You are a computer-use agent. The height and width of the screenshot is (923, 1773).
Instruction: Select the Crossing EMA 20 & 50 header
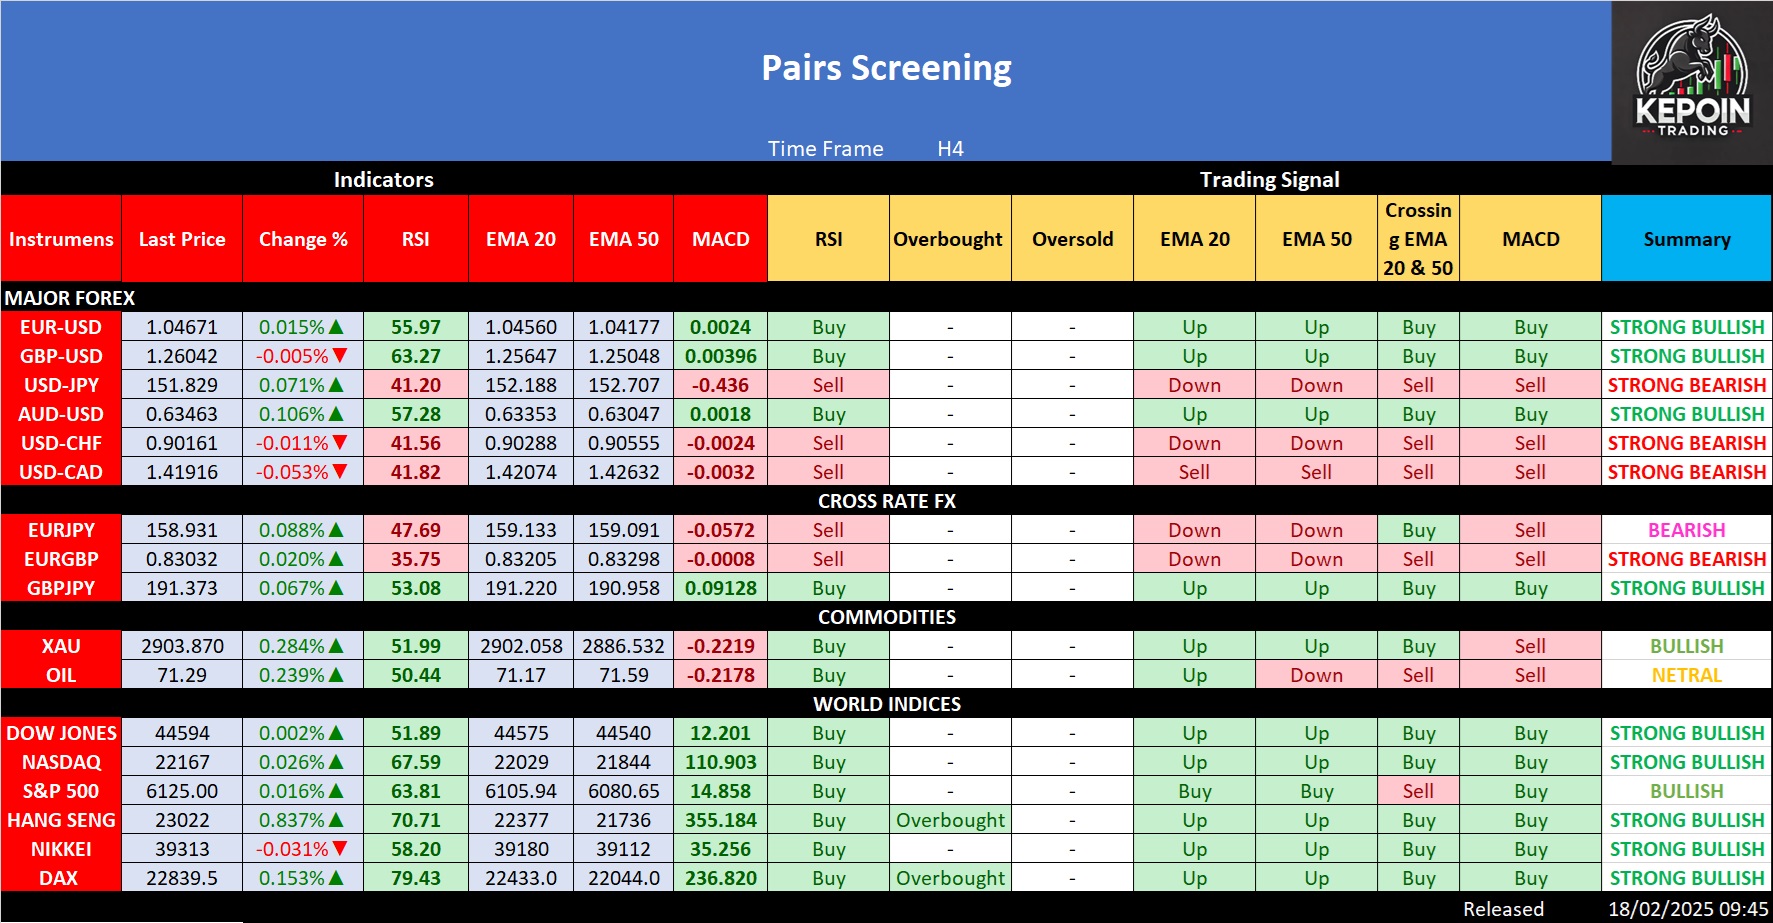[x=1418, y=239]
